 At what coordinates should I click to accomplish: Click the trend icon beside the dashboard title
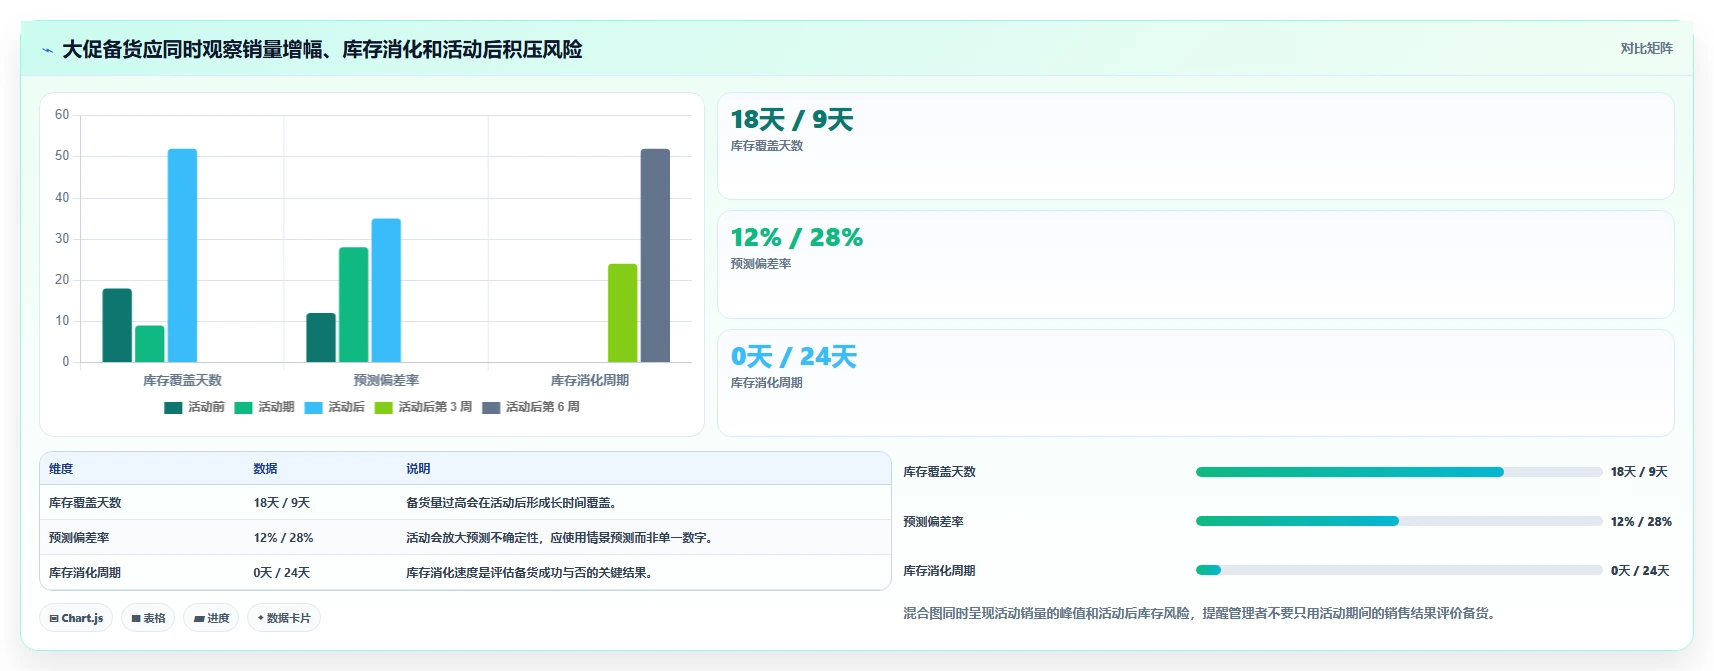point(47,50)
